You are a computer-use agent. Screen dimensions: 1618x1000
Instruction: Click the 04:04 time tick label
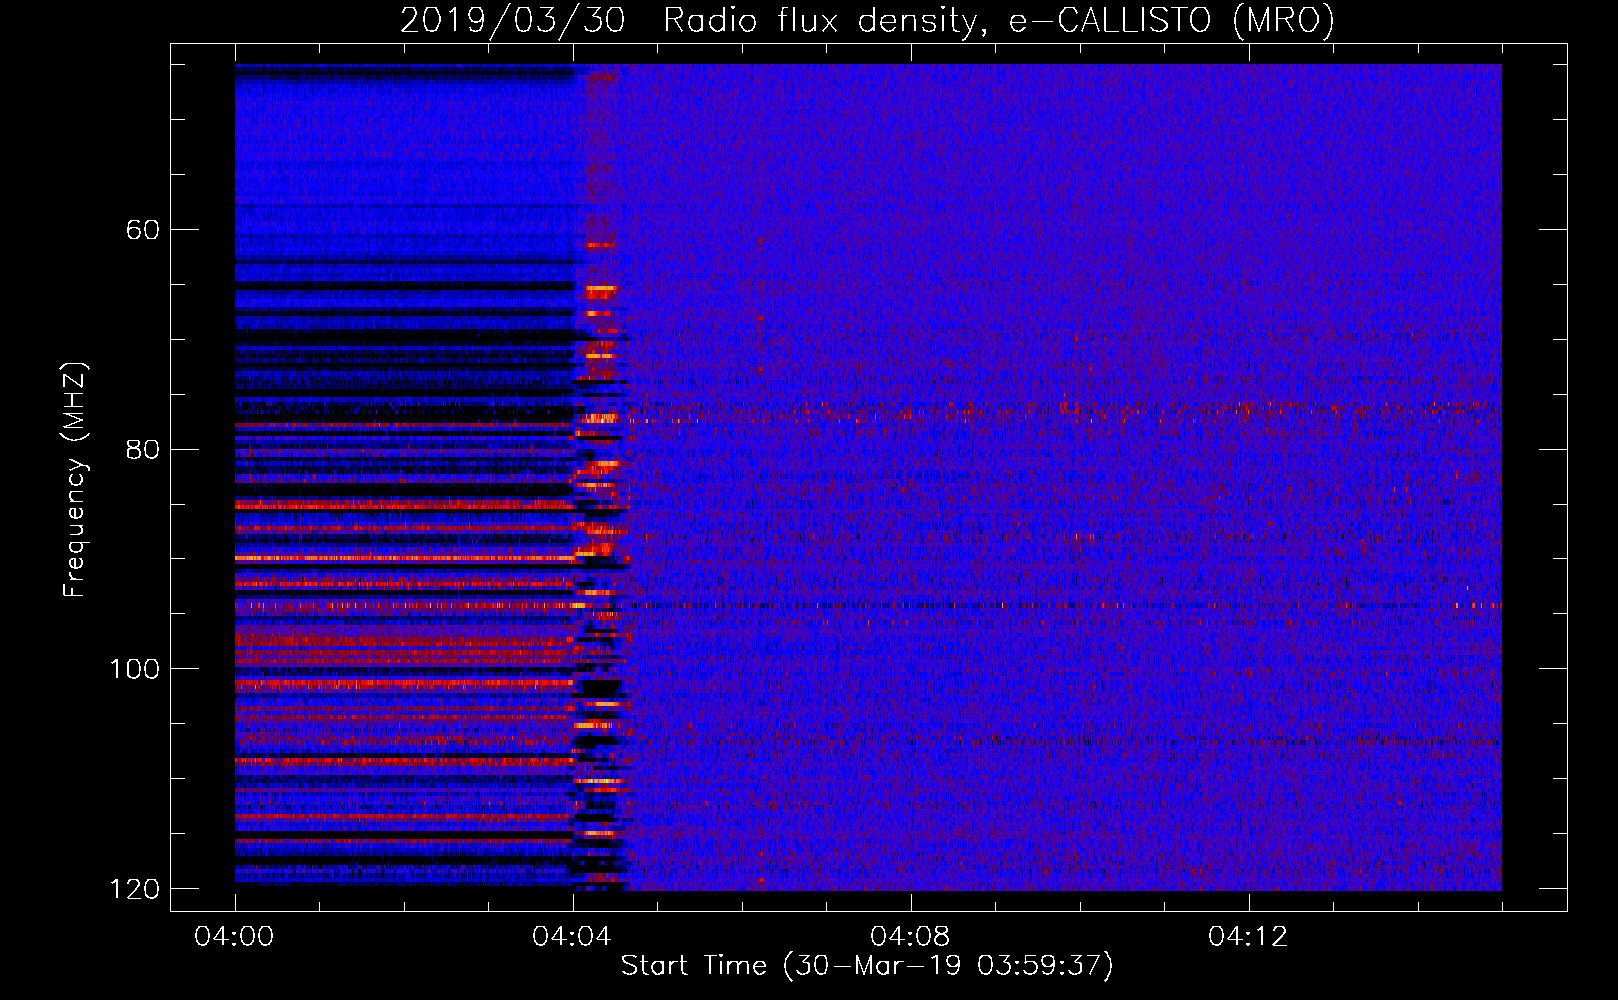pyautogui.click(x=572, y=937)
